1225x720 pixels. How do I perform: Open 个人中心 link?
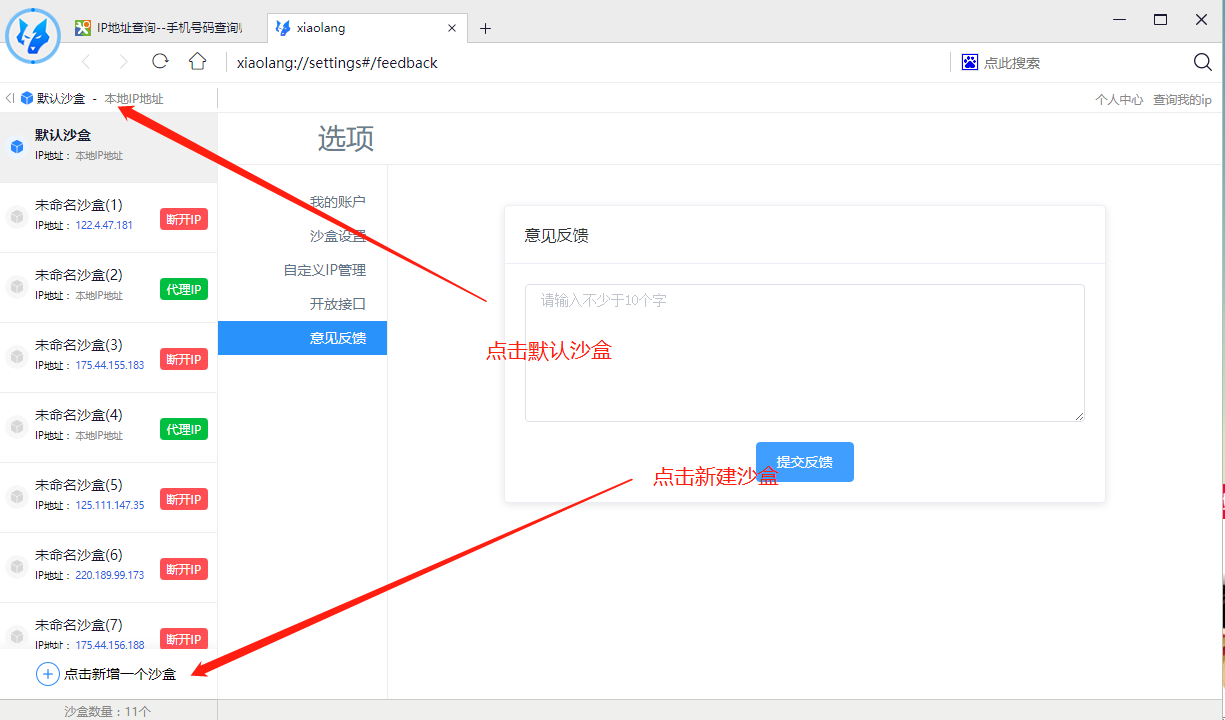(1119, 100)
